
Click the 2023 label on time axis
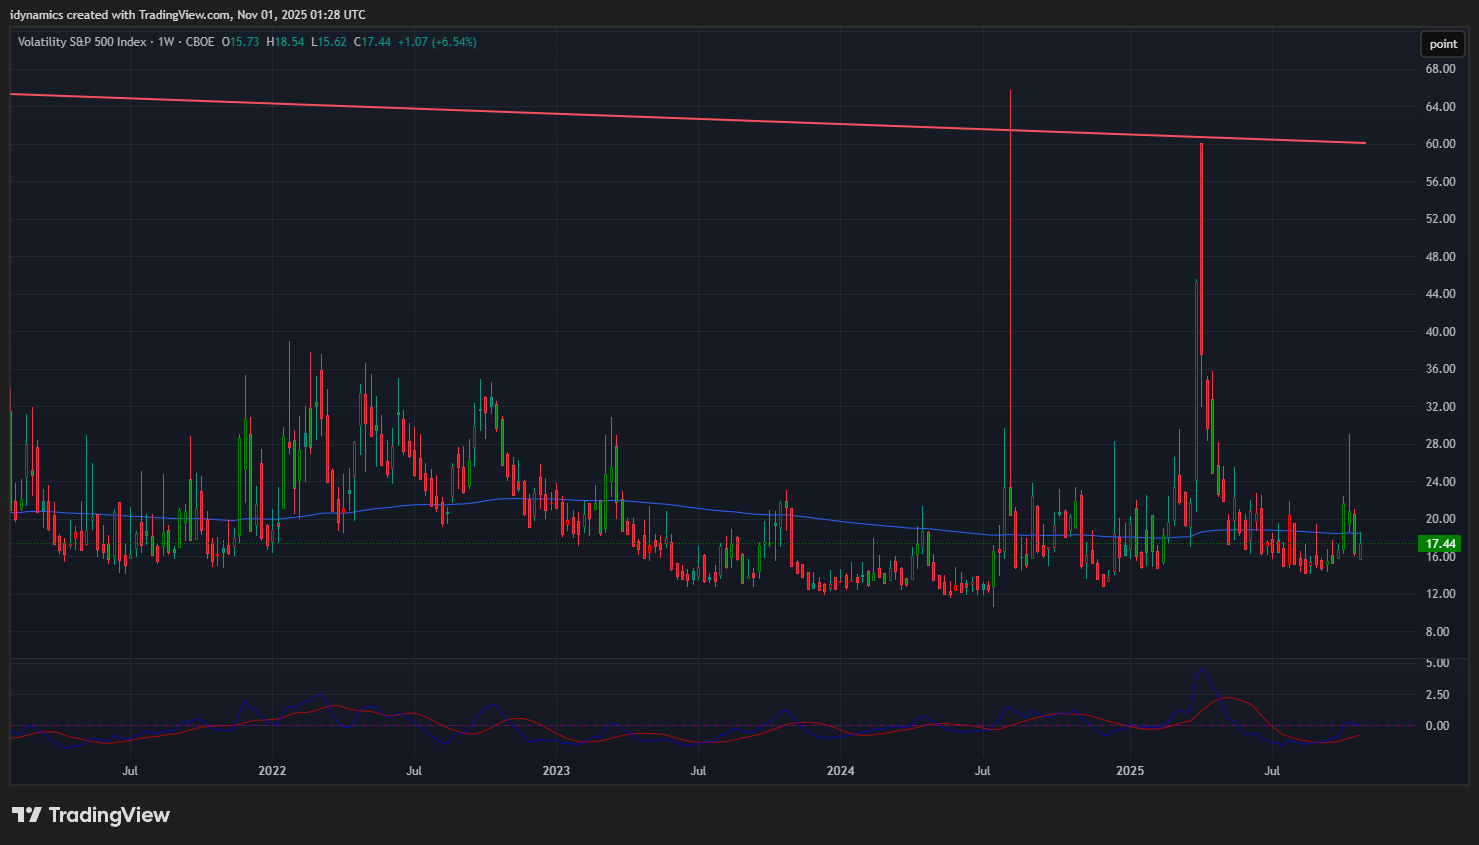click(556, 771)
